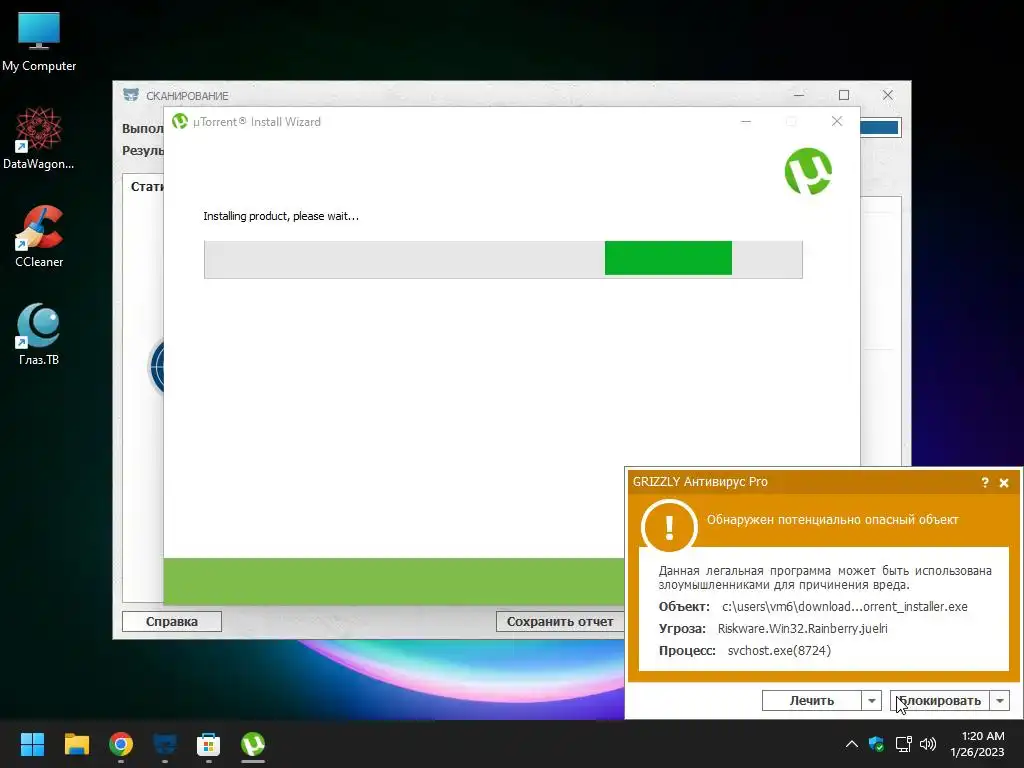Open Google Chrome from the taskbar

[121, 744]
